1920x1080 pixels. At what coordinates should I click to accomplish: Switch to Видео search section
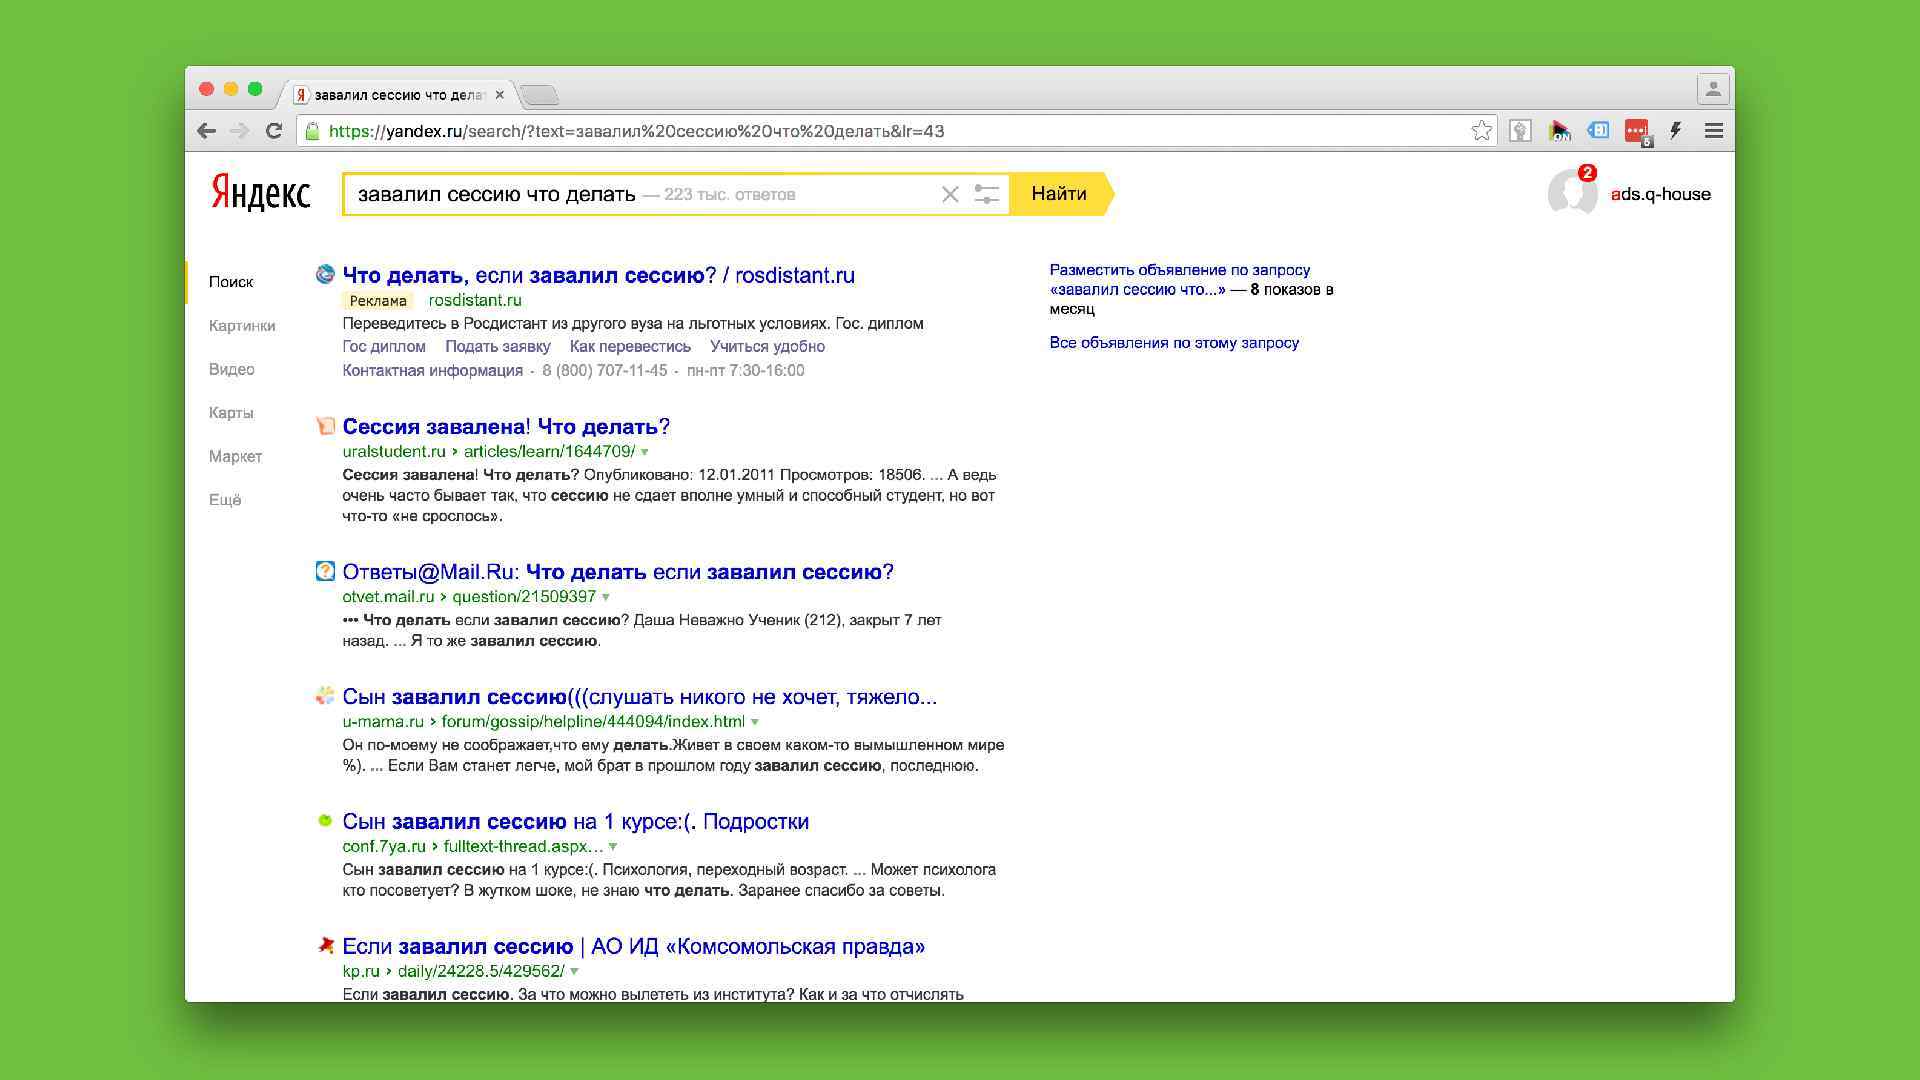tap(231, 369)
